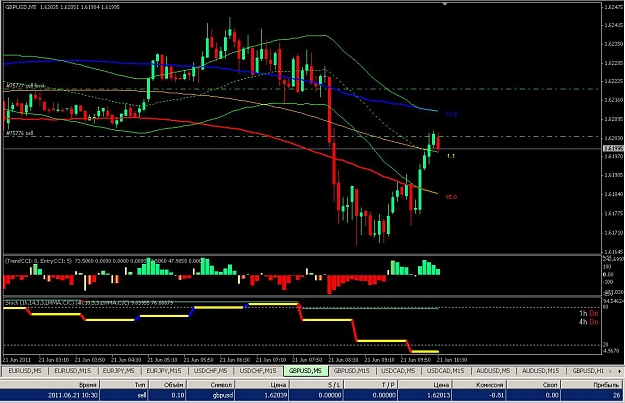Click the open price cell 1.62039
625x403 pixels.
coord(262,395)
